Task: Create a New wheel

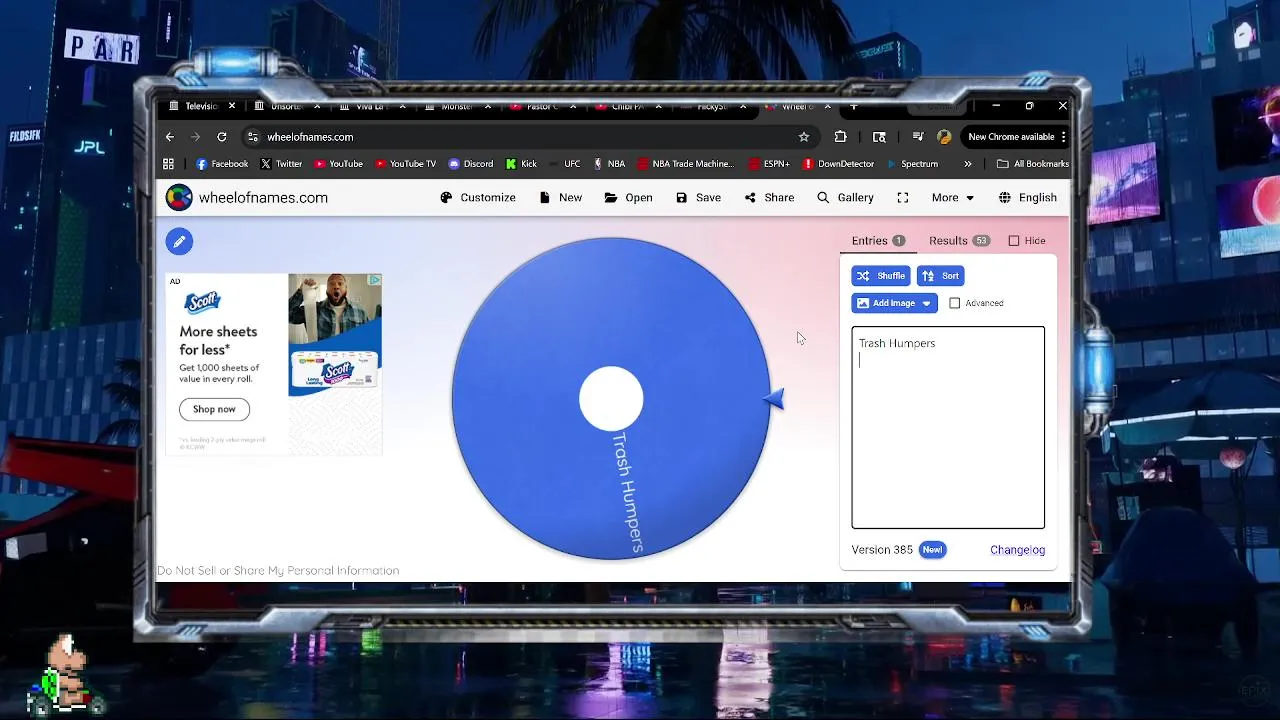Action: (560, 198)
